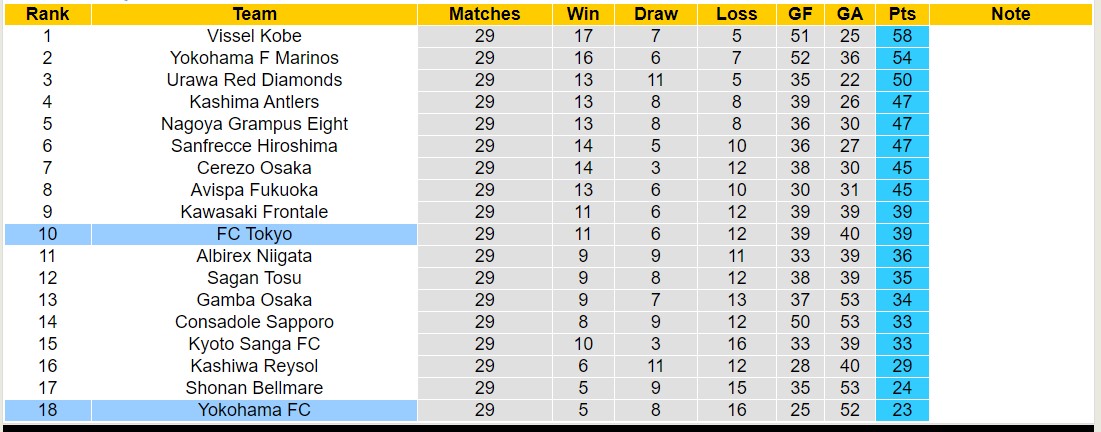Open Consadole Sapporo team entry
Image resolution: width=1101 pixels, height=432 pixels.
254,322
